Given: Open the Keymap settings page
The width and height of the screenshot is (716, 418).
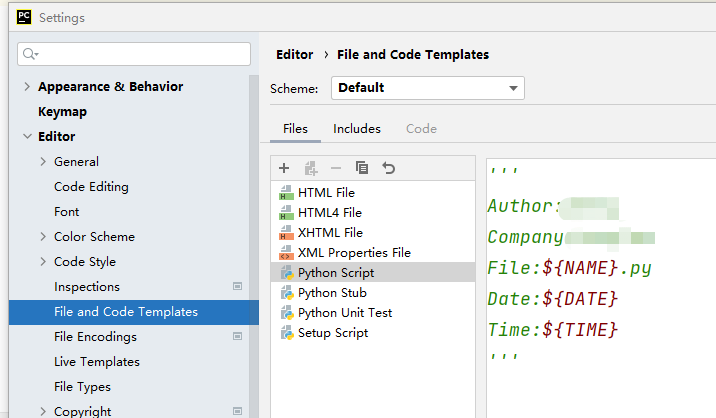Looking at the screenshot, I should pos(62,112).
